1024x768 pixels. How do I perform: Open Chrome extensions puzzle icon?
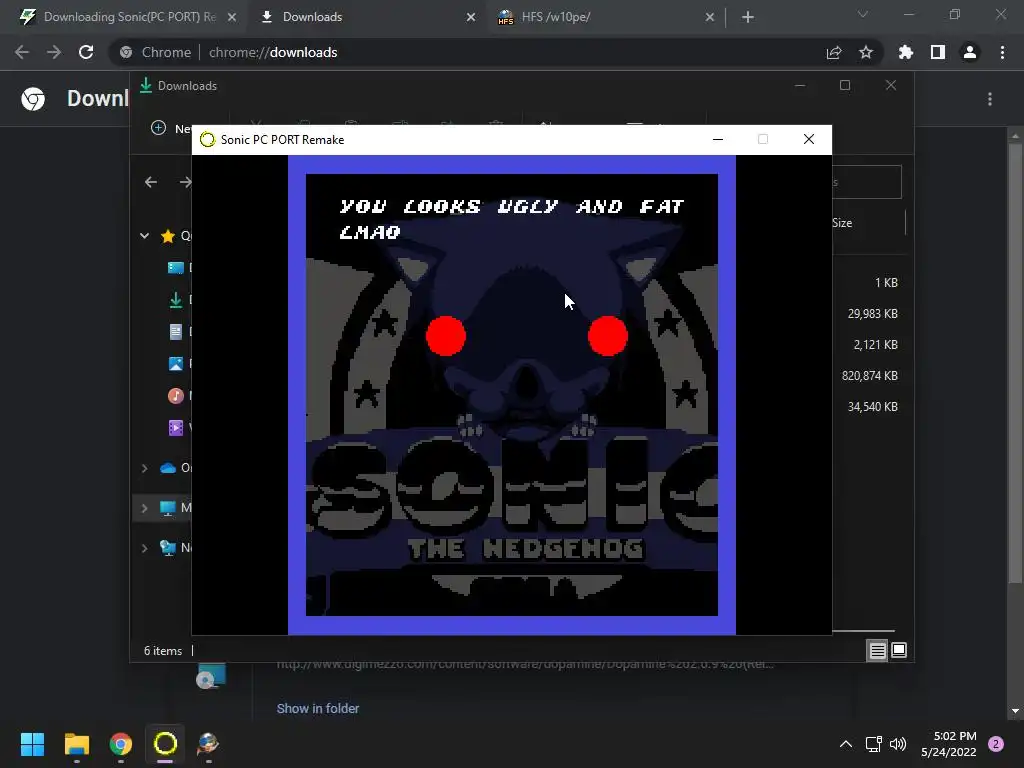tap(905, 52)
